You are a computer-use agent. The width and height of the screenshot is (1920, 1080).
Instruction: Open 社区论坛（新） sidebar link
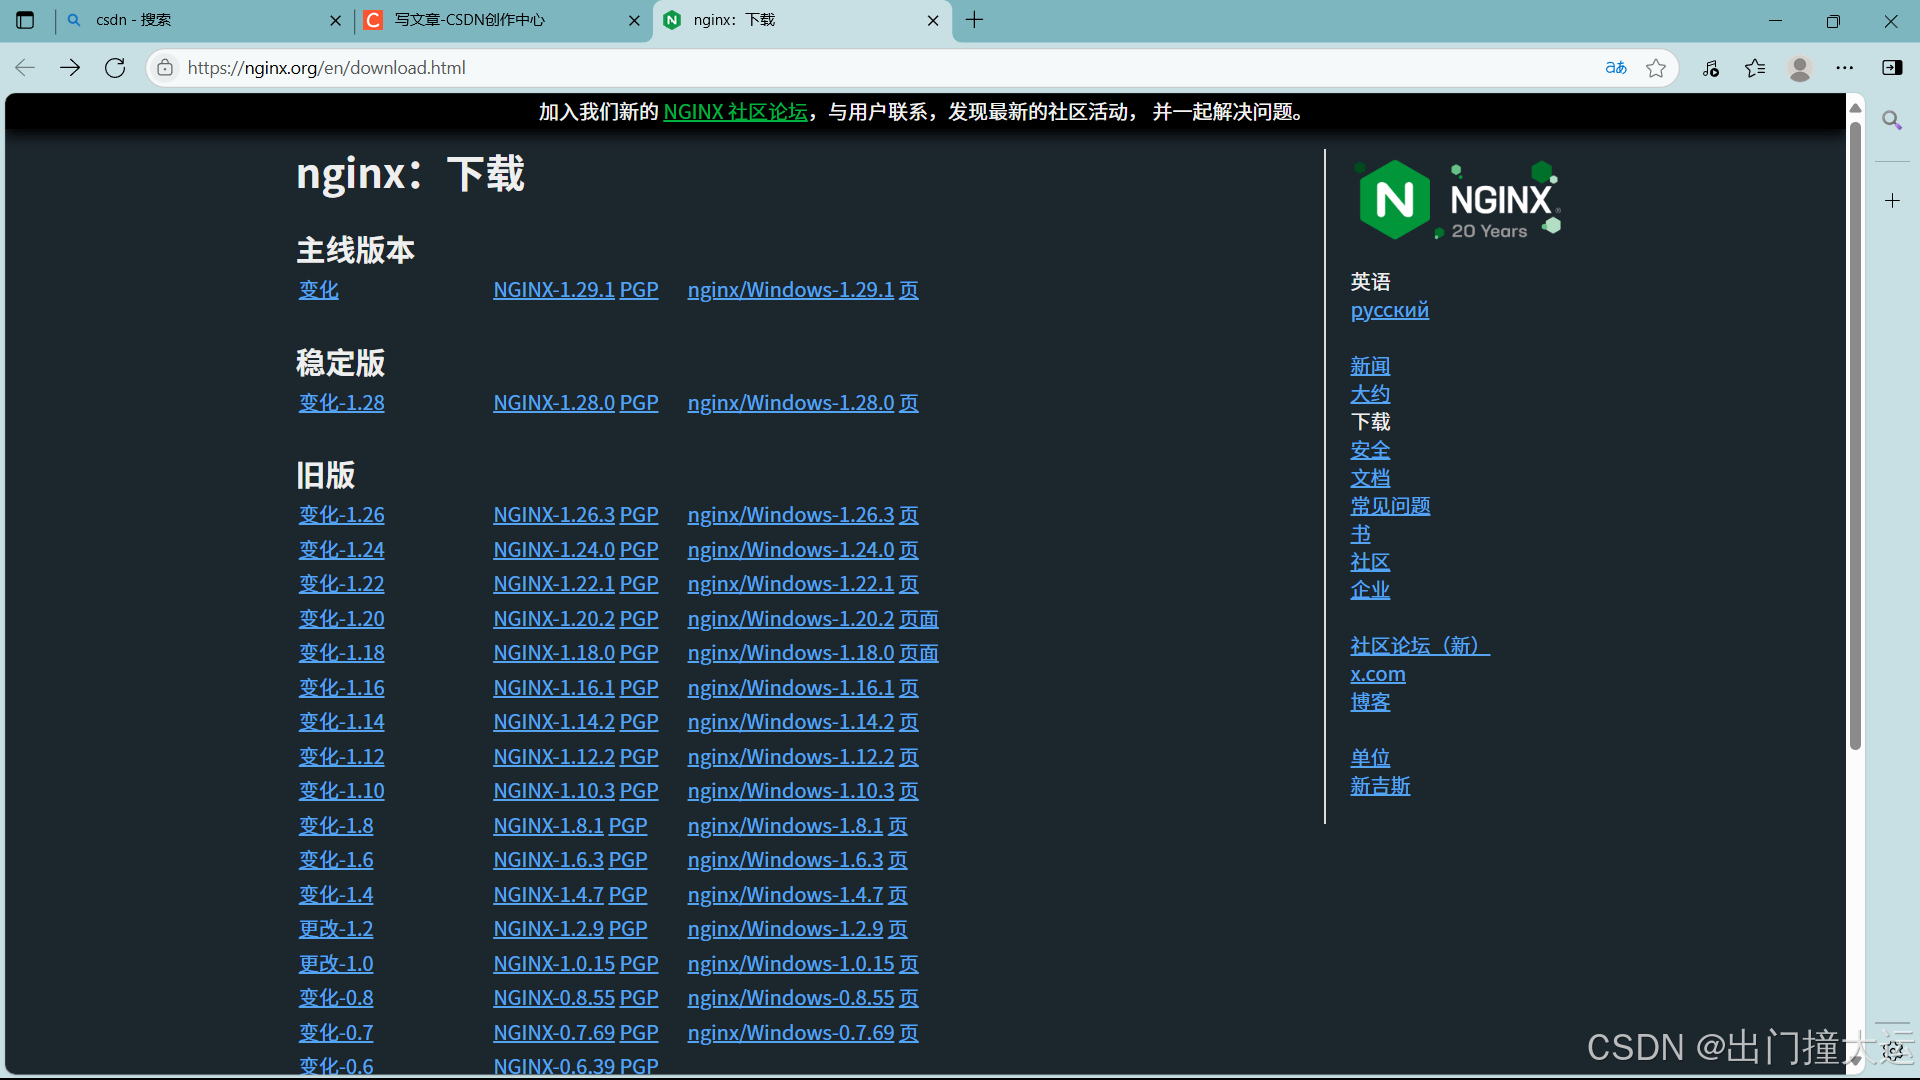click(1420, 646)
